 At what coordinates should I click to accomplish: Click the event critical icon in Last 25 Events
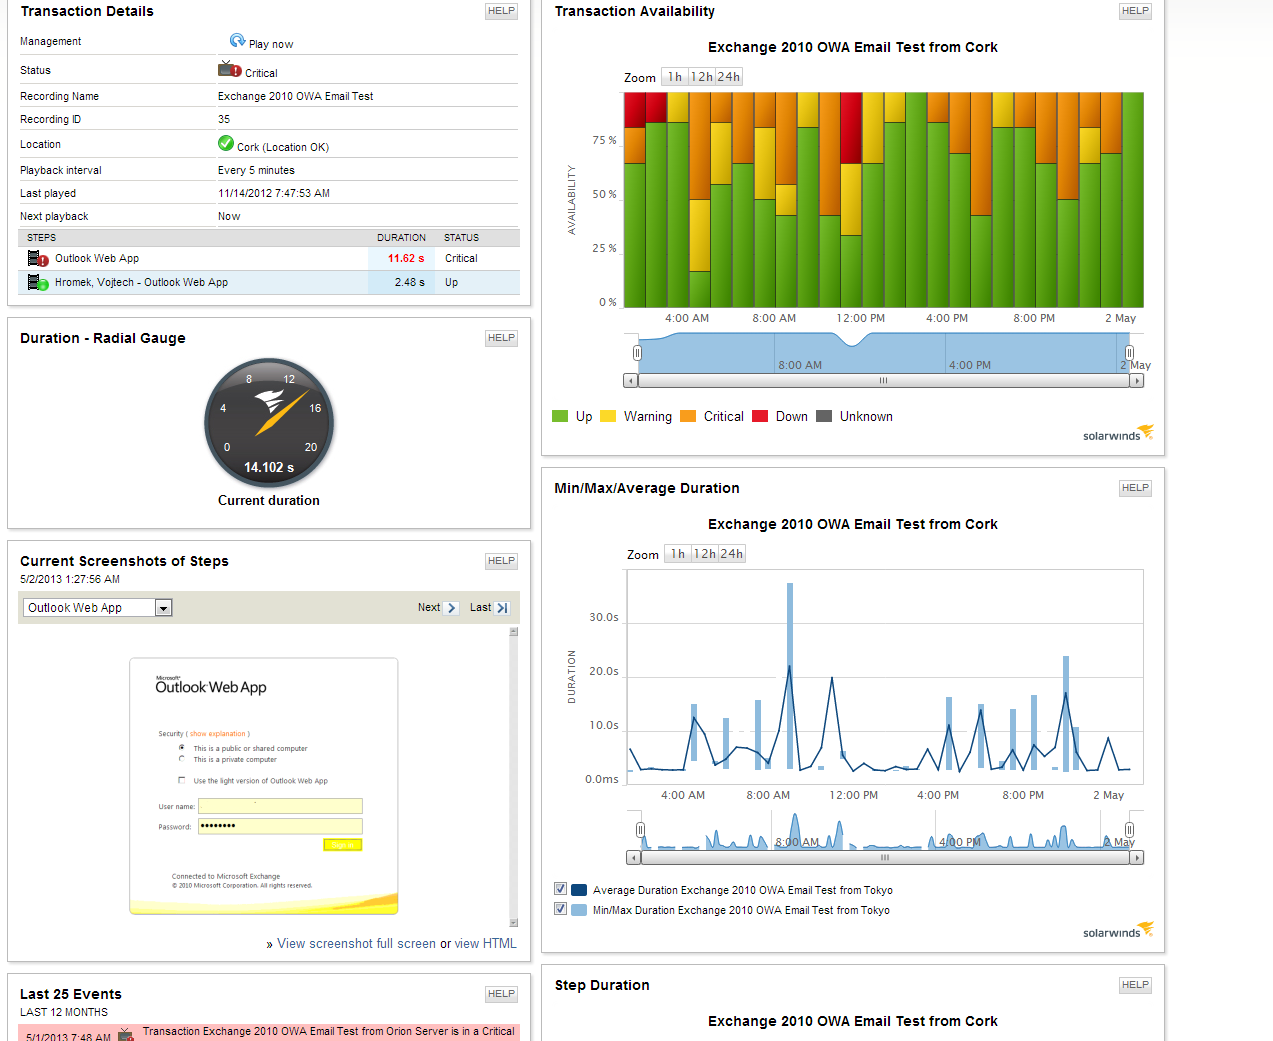coord(126,1034)
